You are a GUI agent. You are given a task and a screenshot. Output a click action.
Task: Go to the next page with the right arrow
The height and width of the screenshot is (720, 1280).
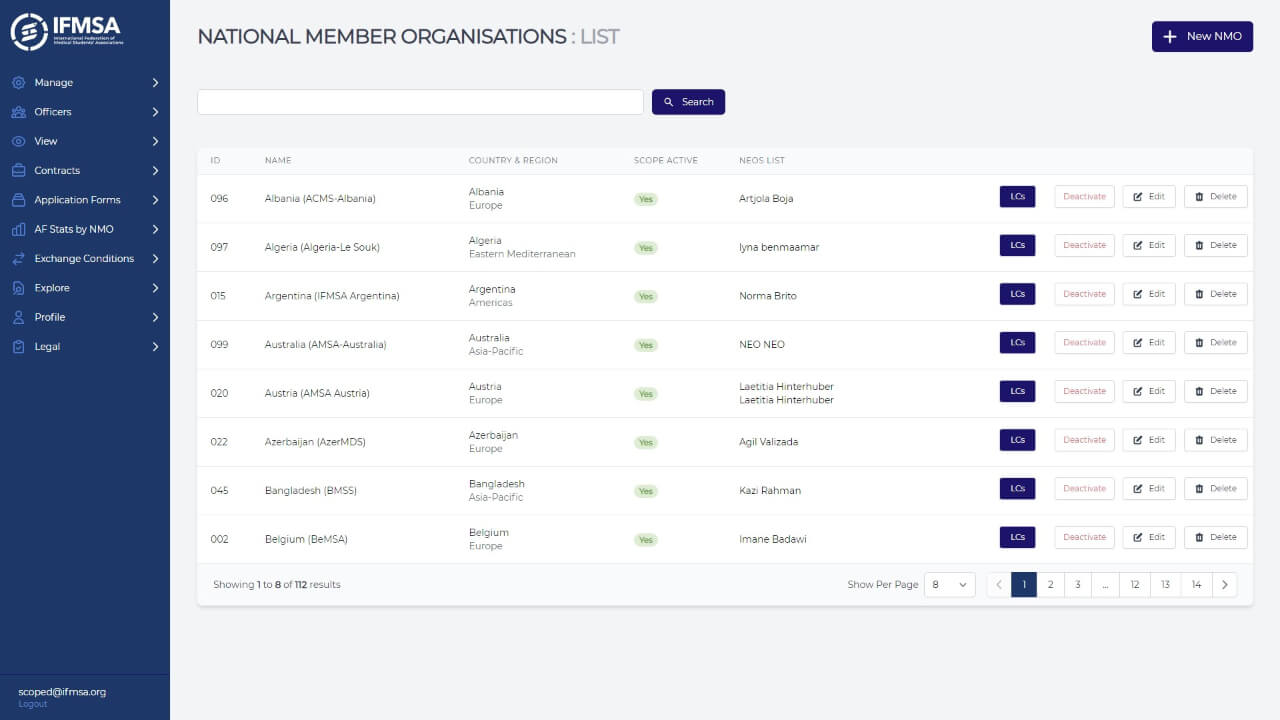tap(1225, 585)
